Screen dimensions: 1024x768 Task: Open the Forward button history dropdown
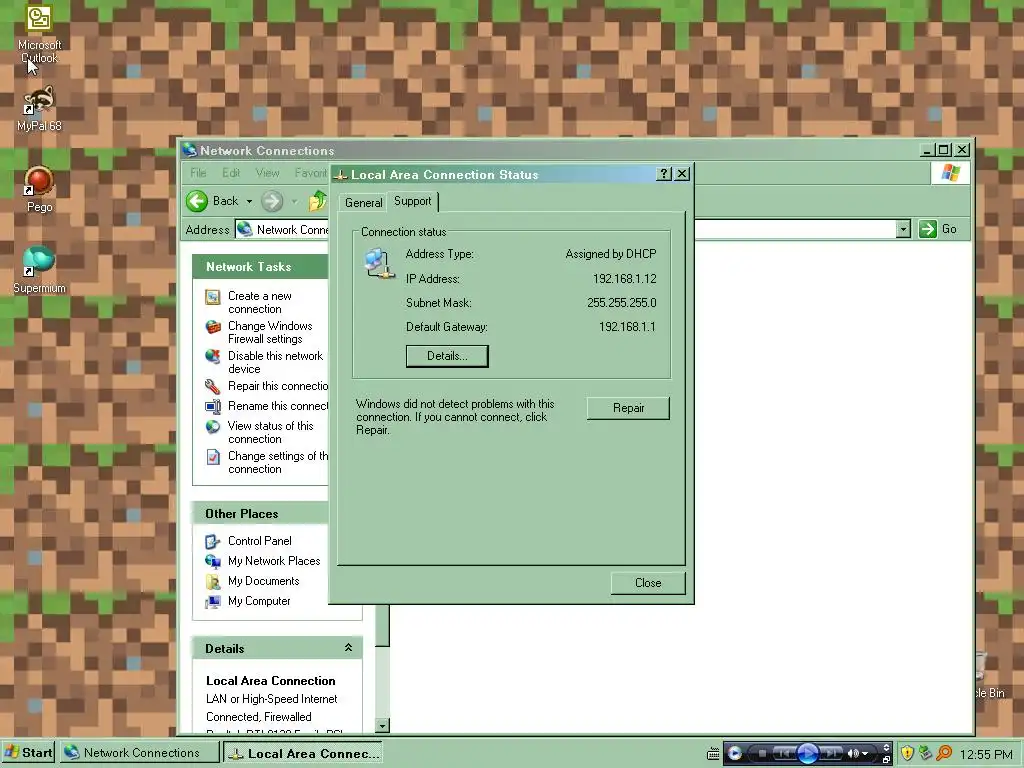[x=295, y=201]
